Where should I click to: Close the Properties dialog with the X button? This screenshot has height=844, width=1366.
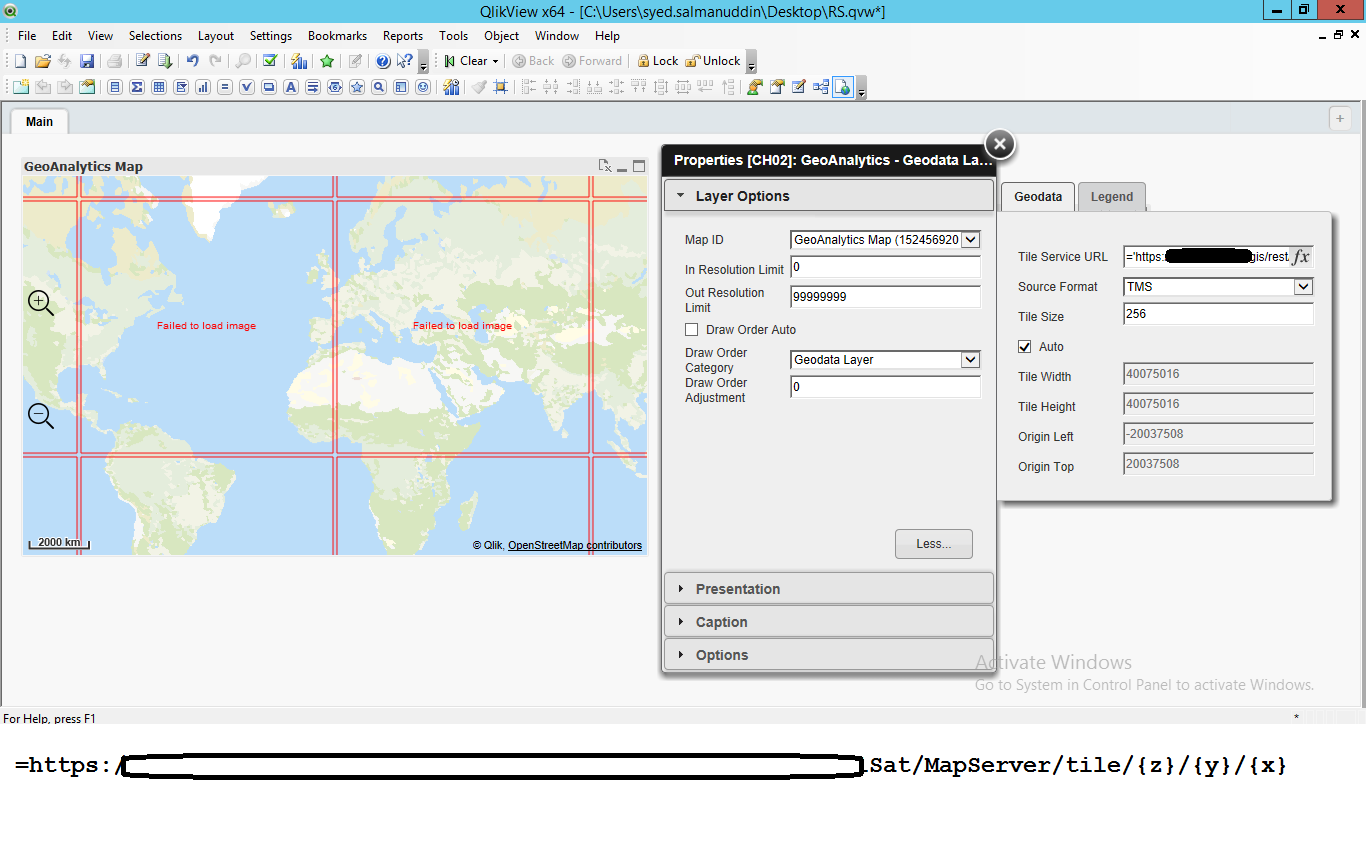coord(1000,145)
